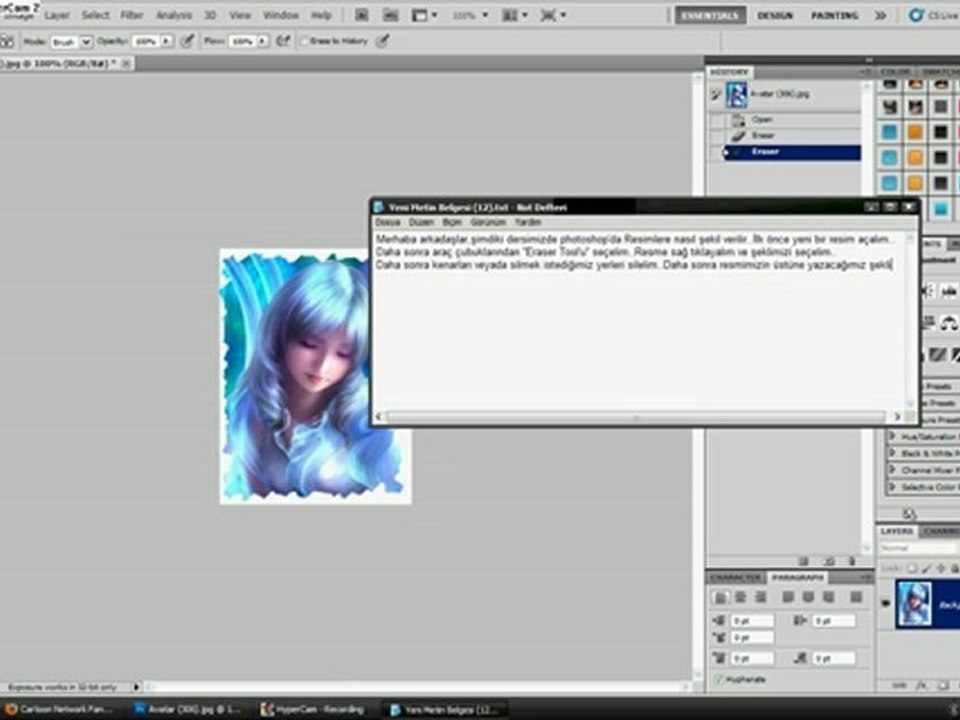This screenshot has width=960, height=720.
Task: Open the Arrange Documents dropdown
Action: pos(515,15)
